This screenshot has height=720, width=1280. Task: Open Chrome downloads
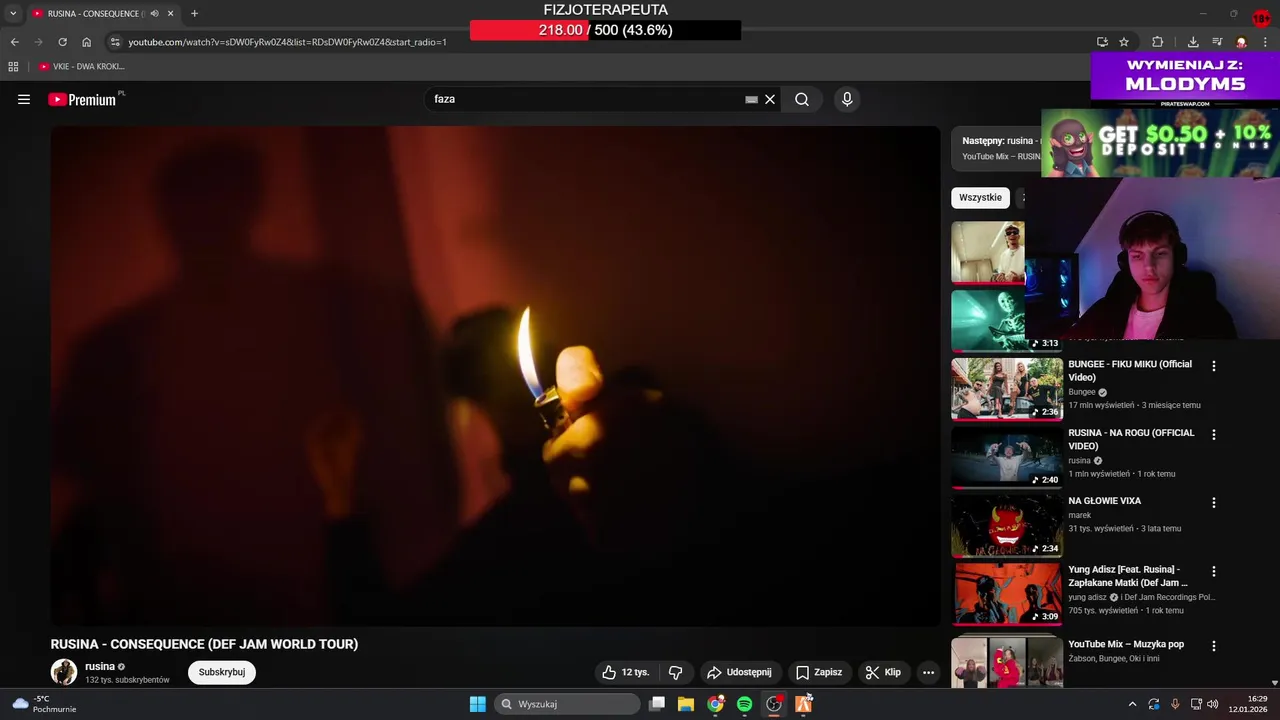[1193, 42]
